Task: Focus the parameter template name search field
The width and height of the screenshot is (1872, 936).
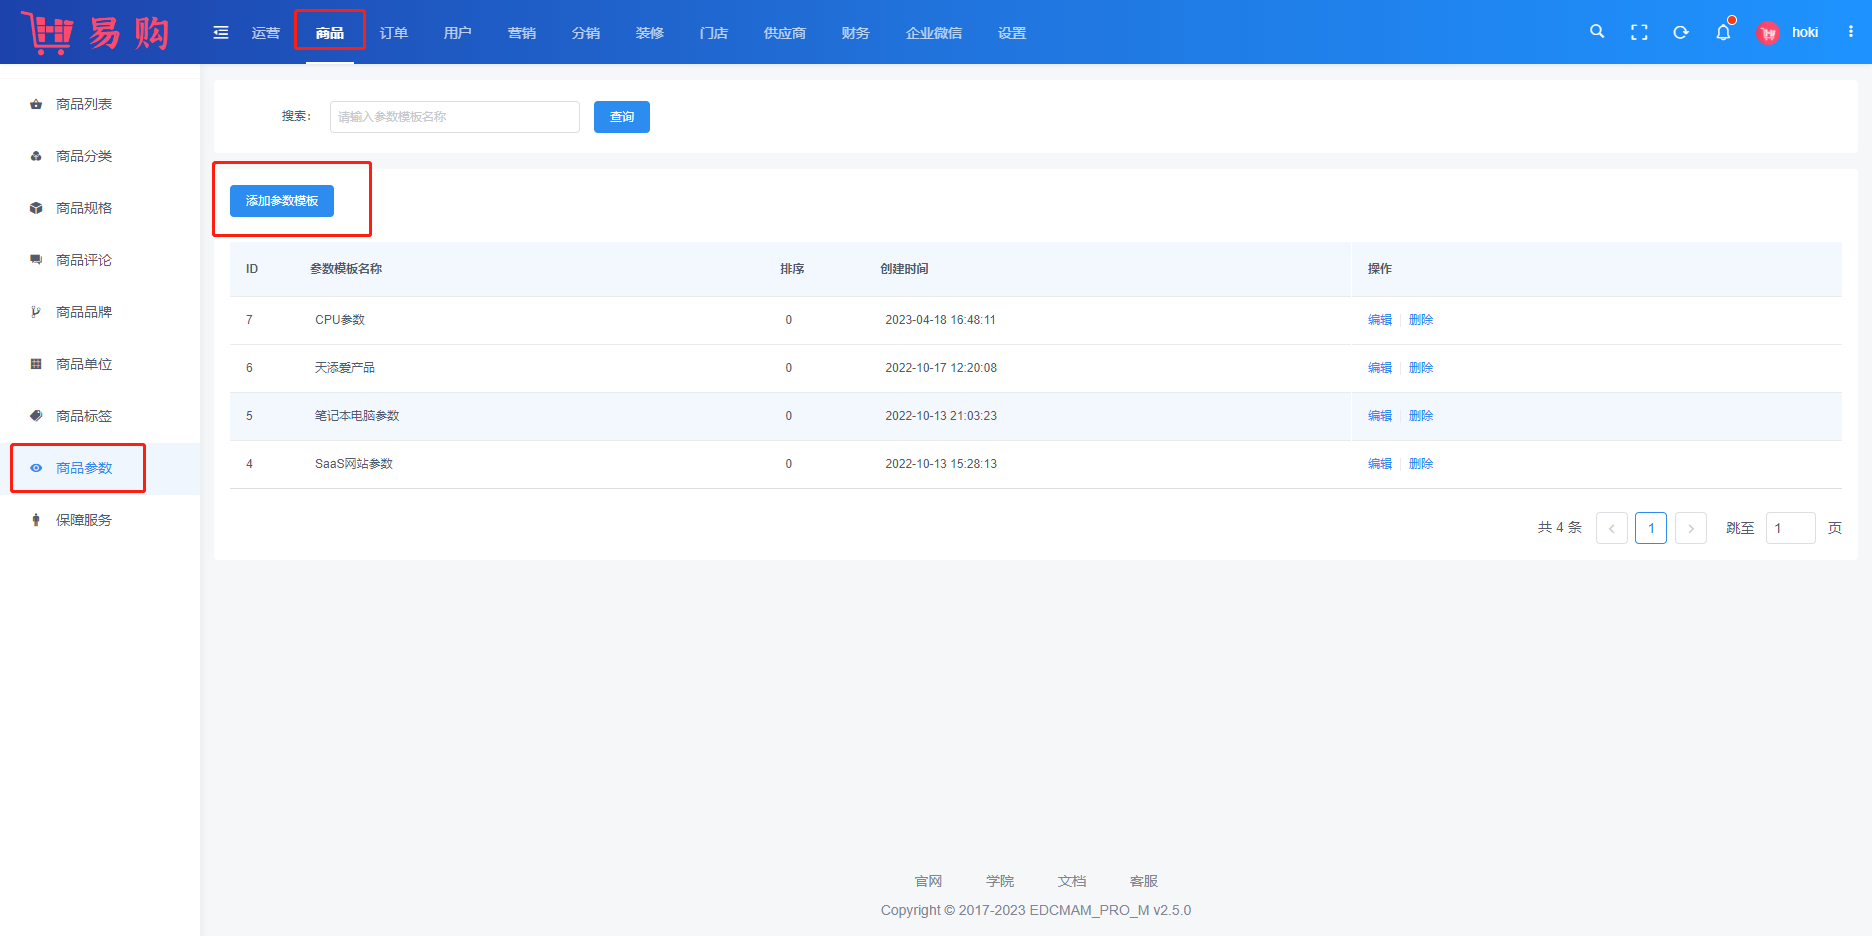Action: [455, 117]
